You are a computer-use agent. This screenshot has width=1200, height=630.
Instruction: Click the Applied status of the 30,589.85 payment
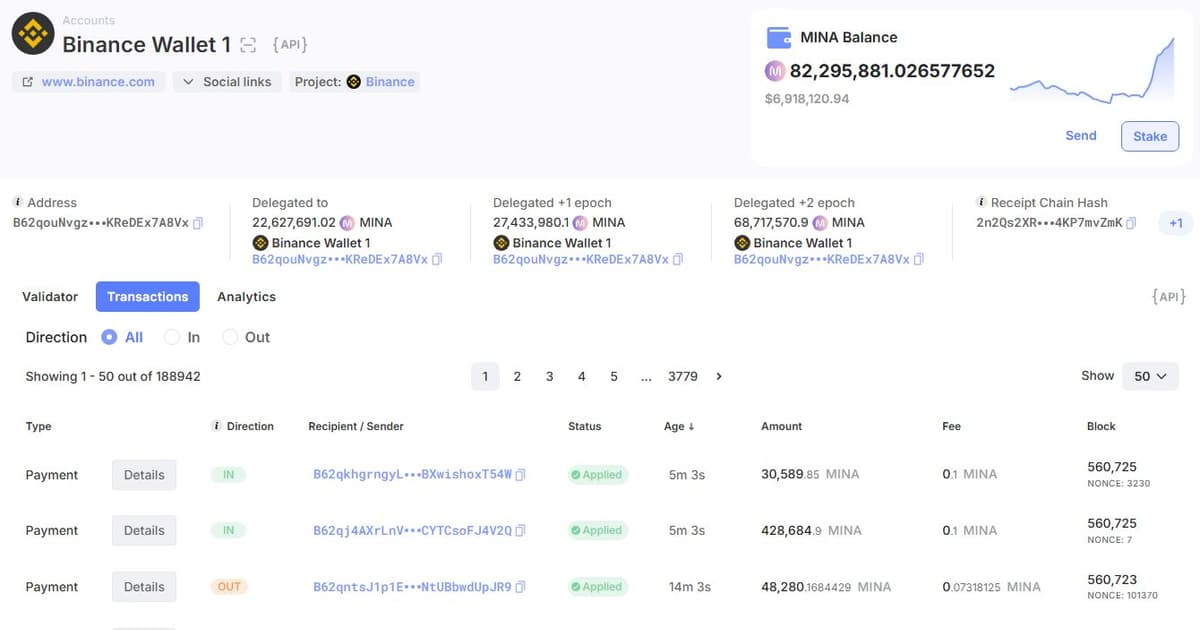click(x=598, y=475)
